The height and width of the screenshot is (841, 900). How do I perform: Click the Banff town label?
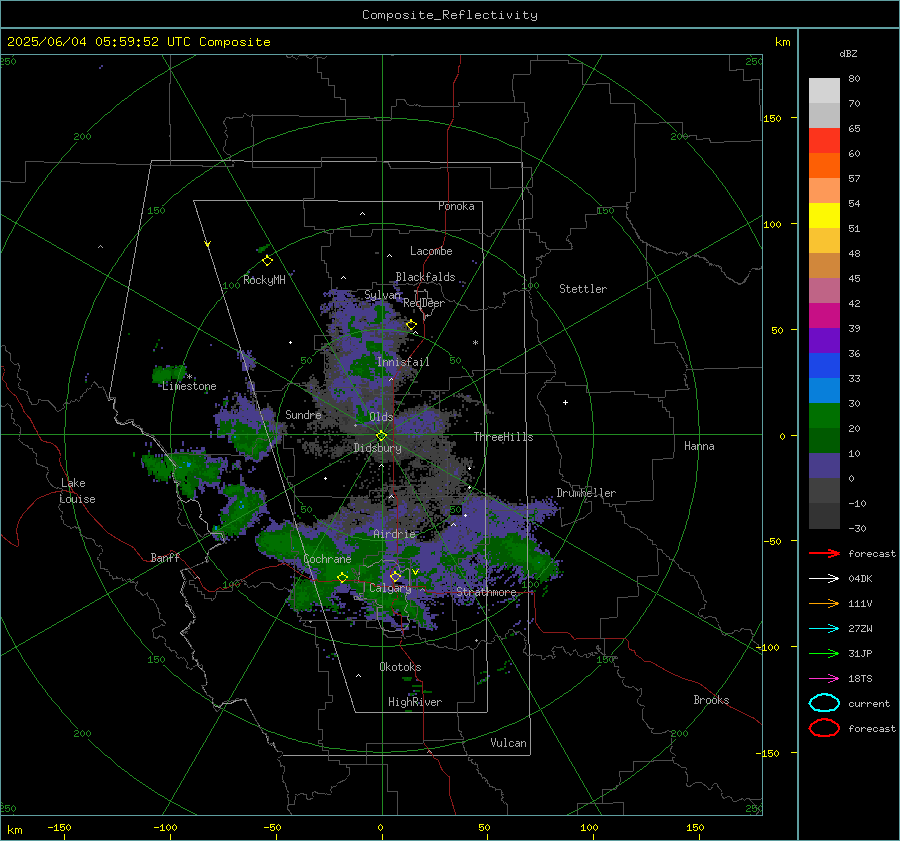(165, 557)
